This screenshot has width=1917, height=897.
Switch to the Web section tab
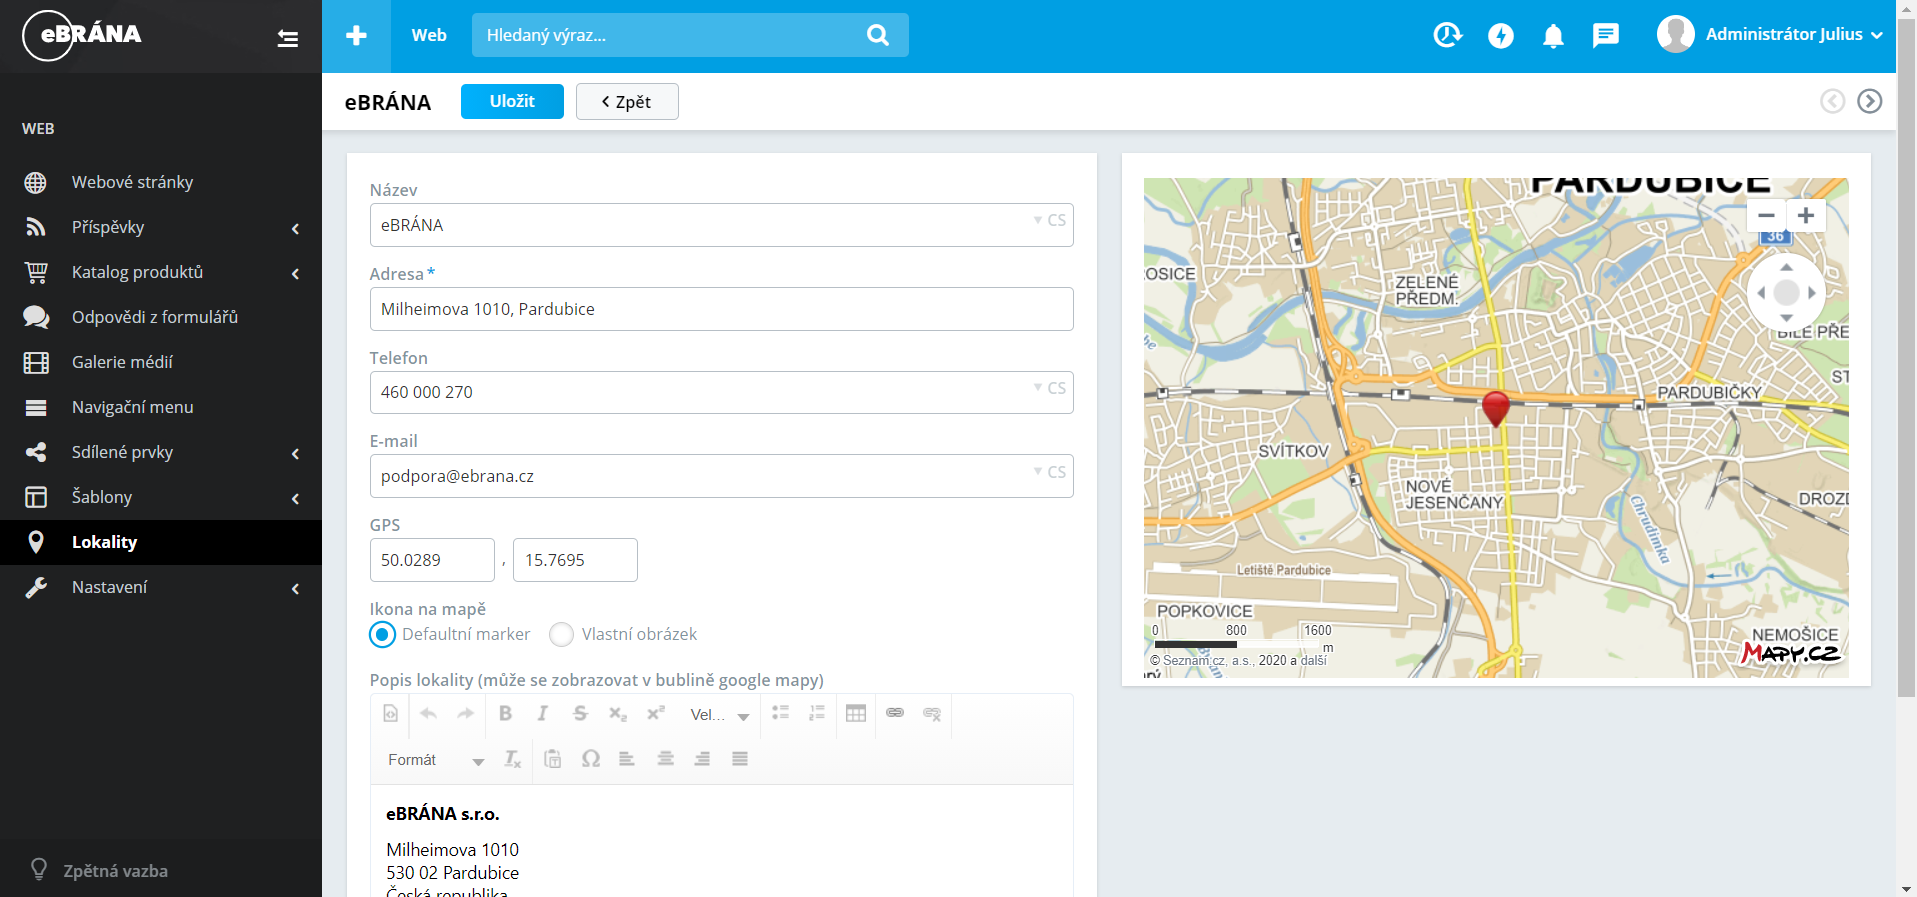(429, 35)
